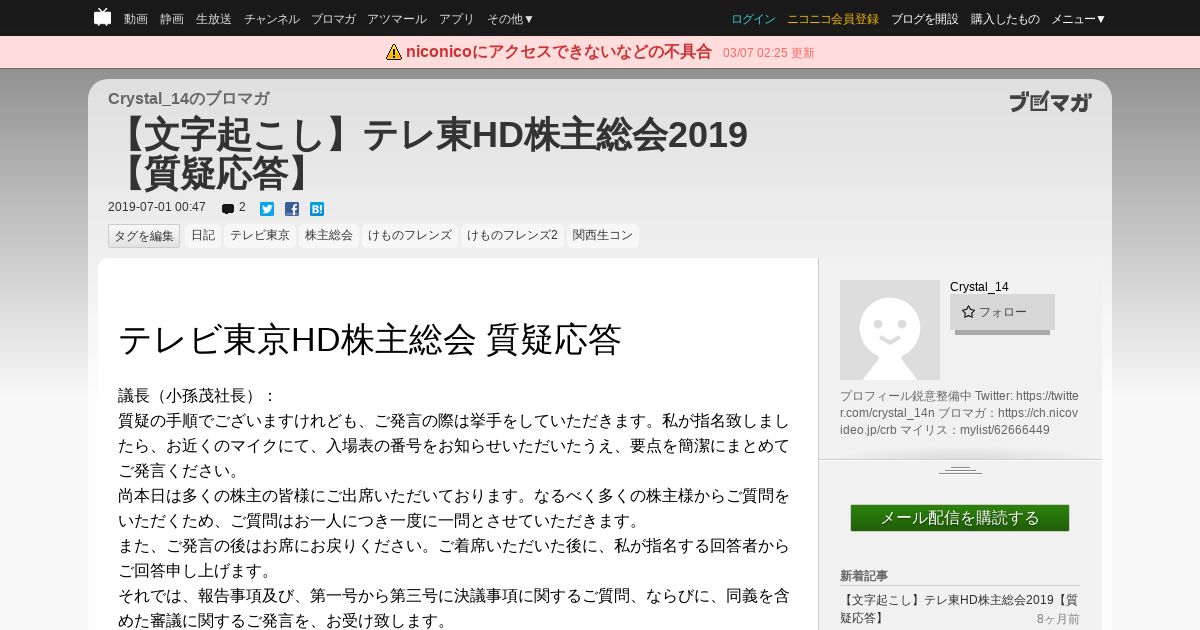1200x630 pixels.
Task: Click the niconico TV logo icon
Action: coord(102,17)
